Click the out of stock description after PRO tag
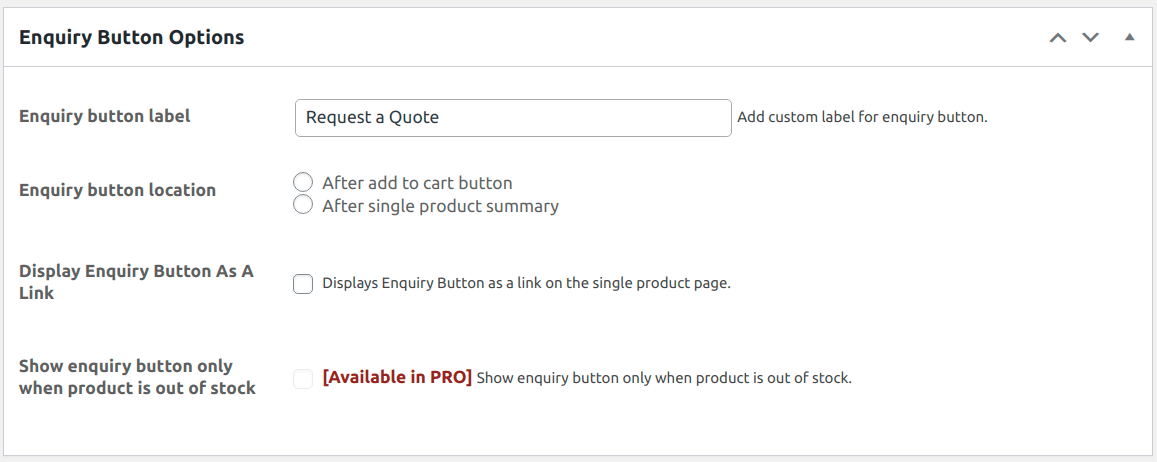The height and width of the screenshot is (462, 1157). pyautogui.click(x=664, y=379)
